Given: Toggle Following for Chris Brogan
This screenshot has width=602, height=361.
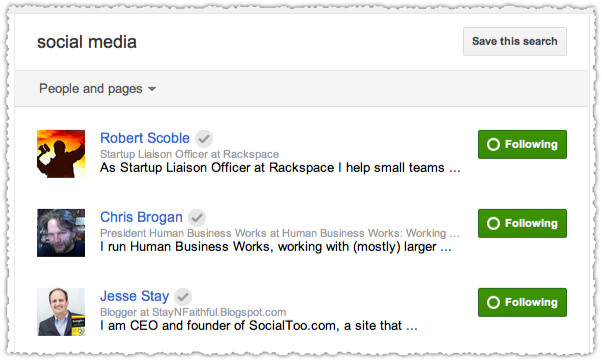Looking at the screenshot, I should point(522,224).
